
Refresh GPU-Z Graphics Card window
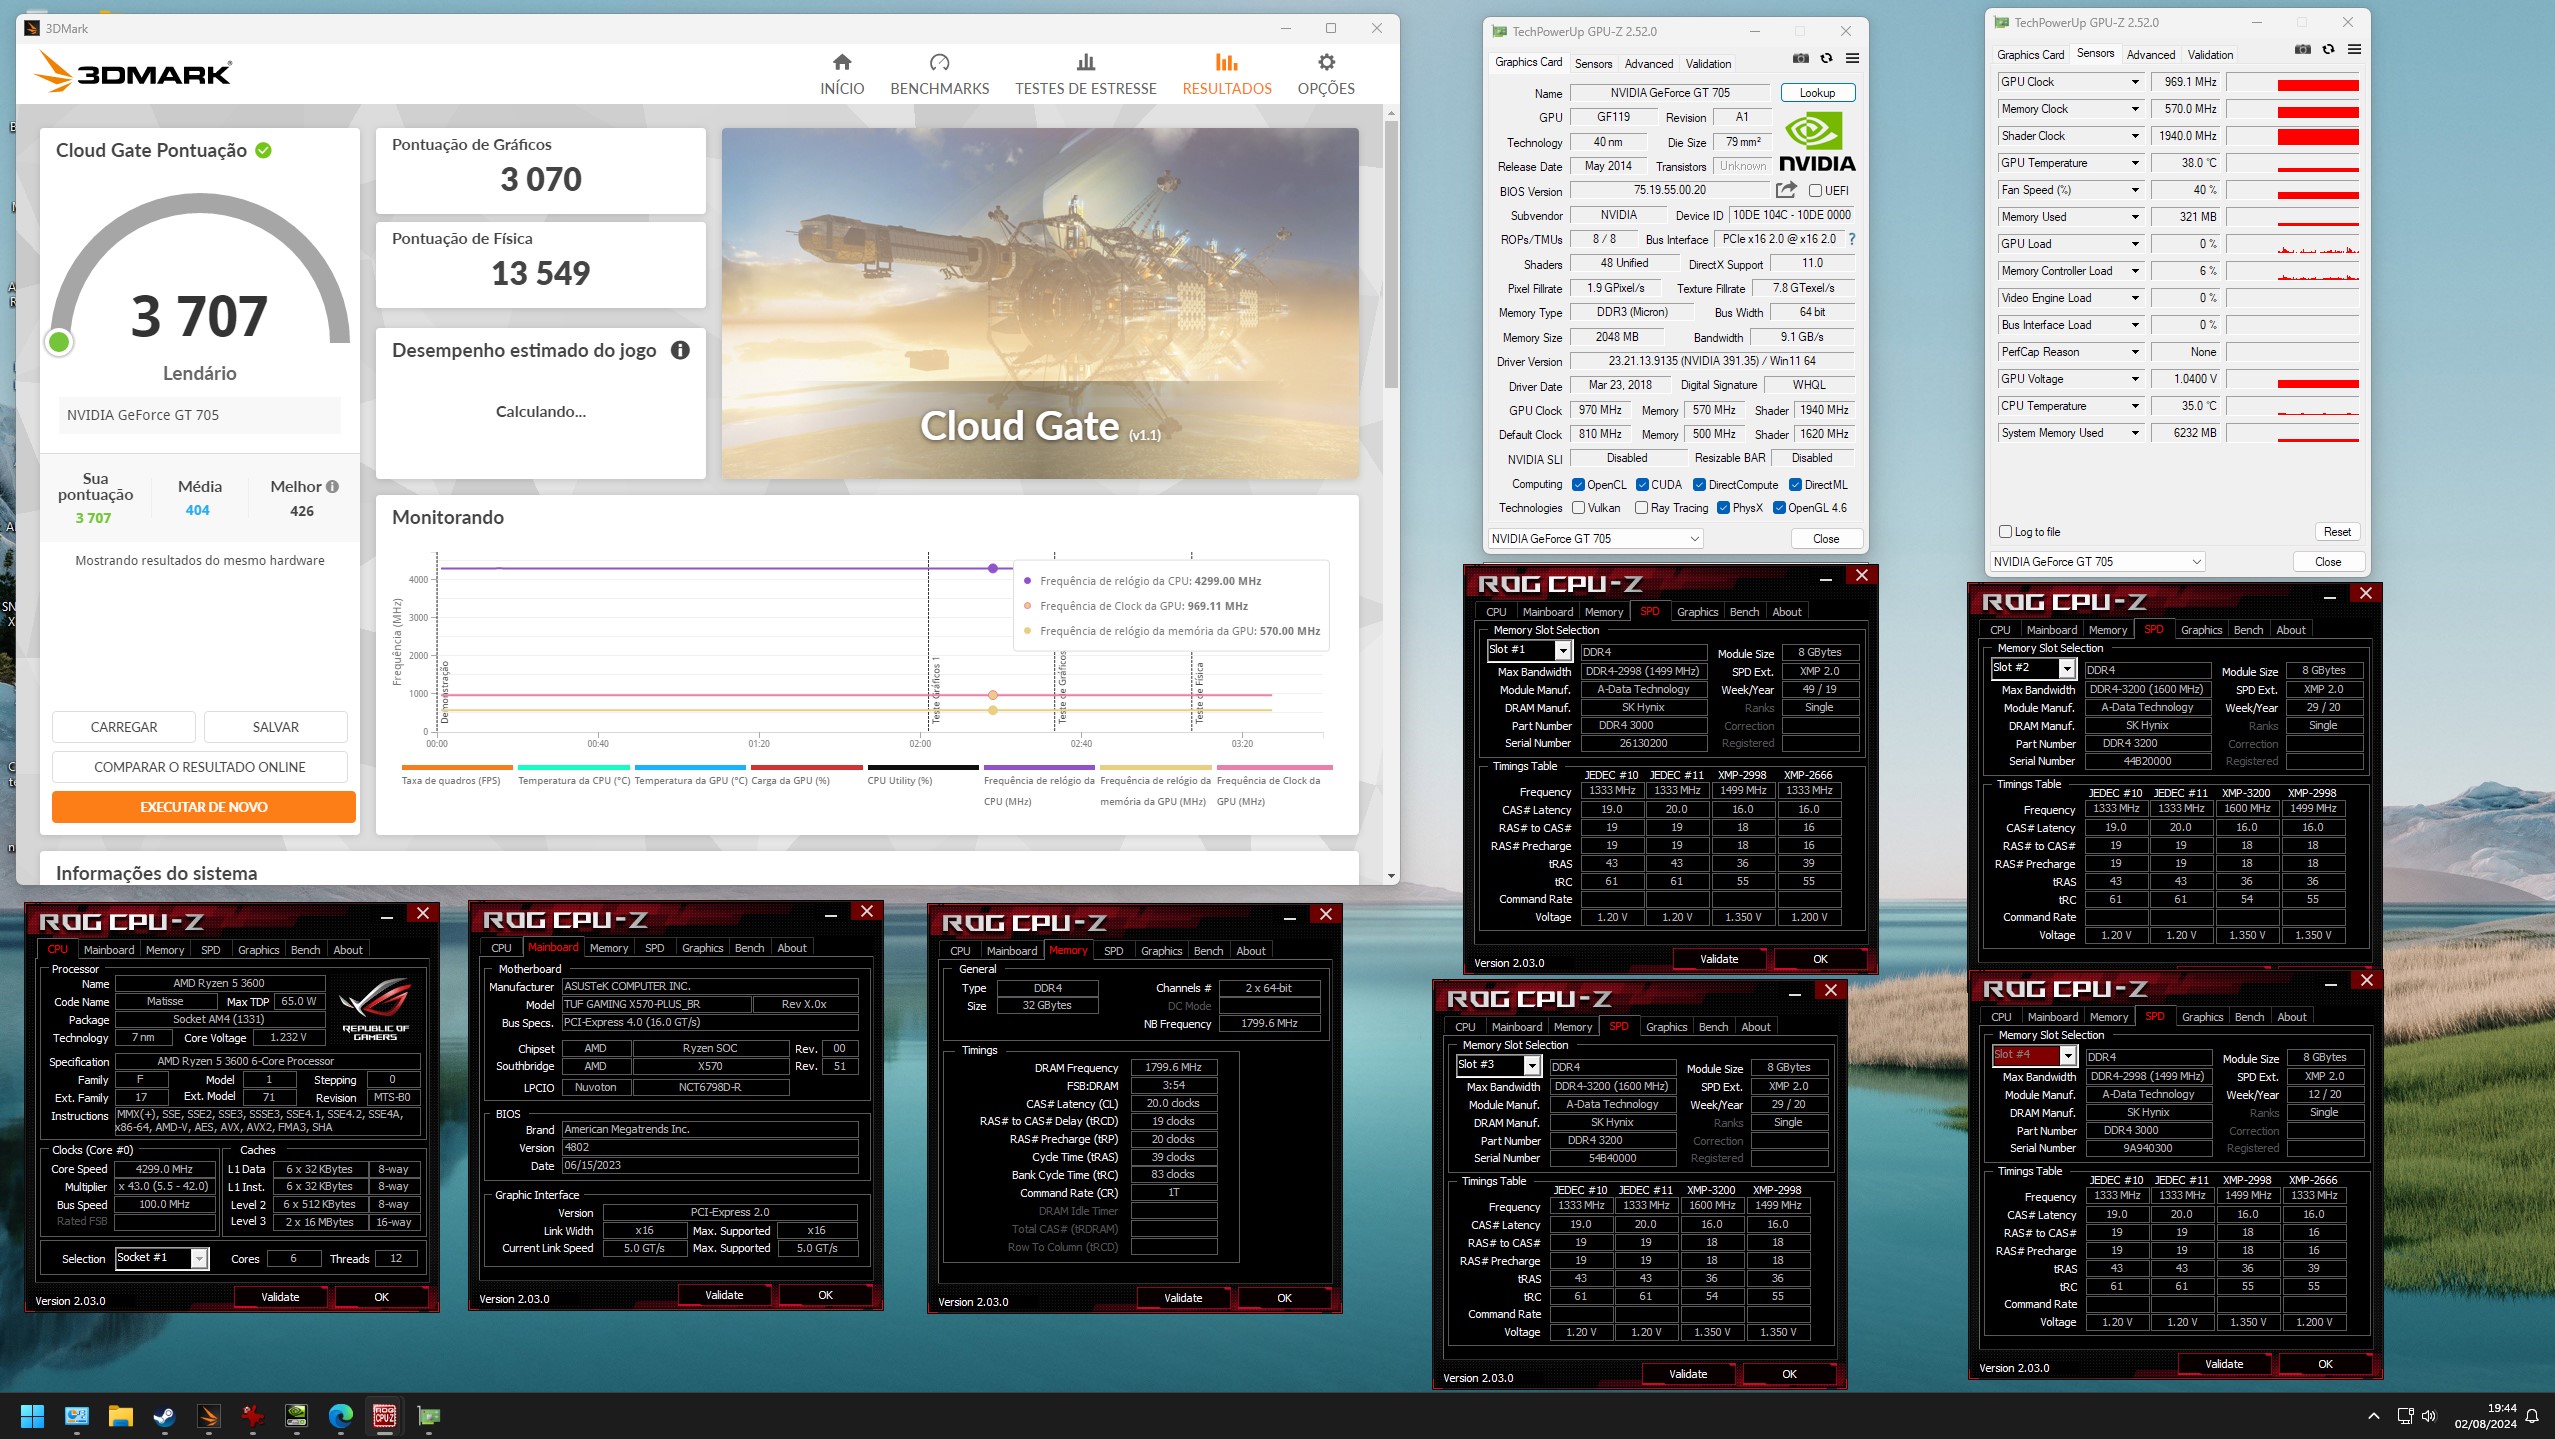[1826, 58]
